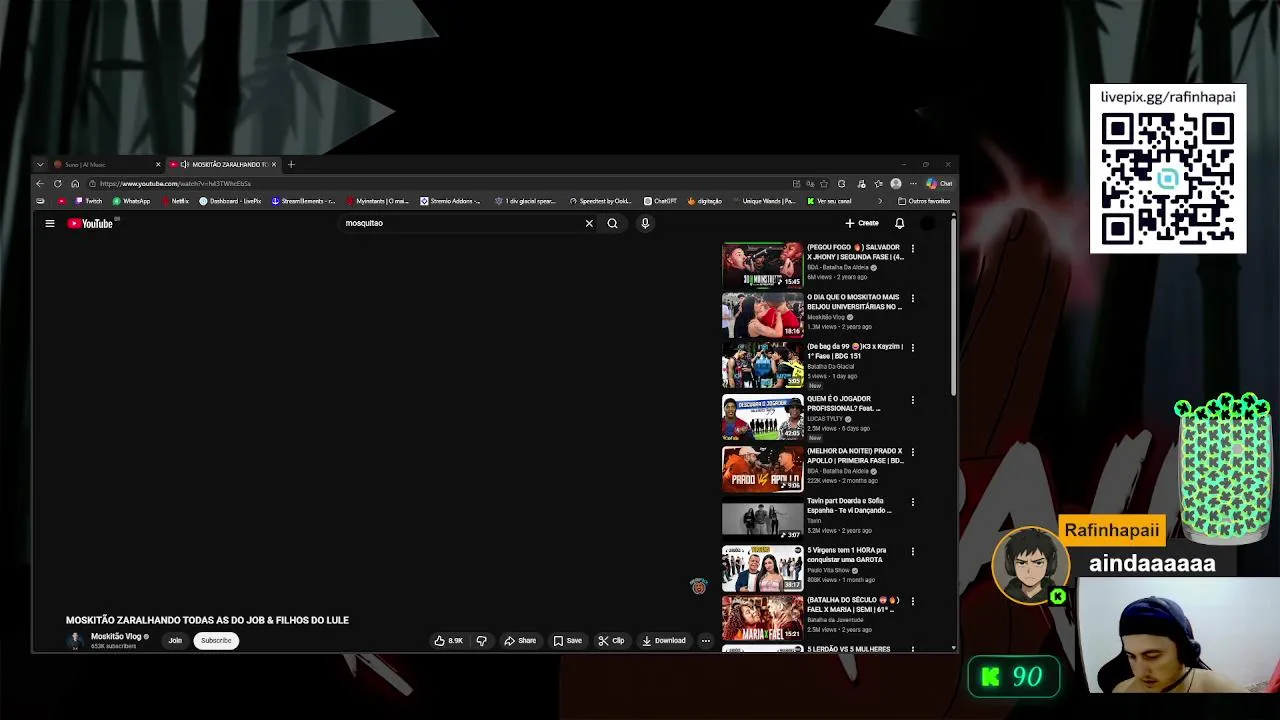Screen dimensions: 1280x720
Task: Mute the YouTube tab via speaker icon
Action: [185, 165]
